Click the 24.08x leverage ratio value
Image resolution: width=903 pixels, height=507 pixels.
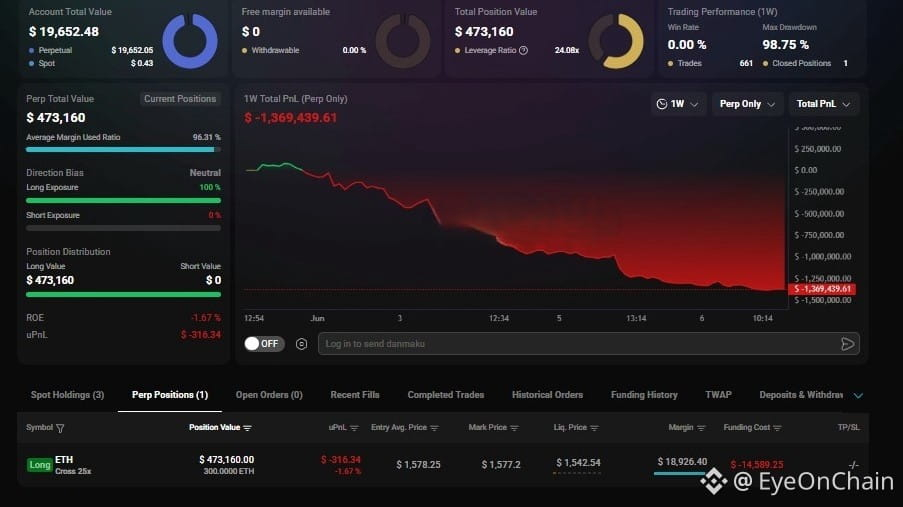click(x=567, y=50)
